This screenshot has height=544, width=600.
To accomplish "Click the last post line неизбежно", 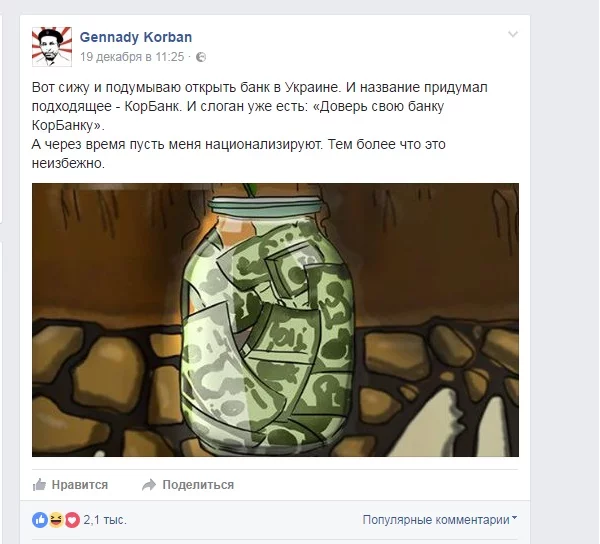I will click(x=68, y=163).
